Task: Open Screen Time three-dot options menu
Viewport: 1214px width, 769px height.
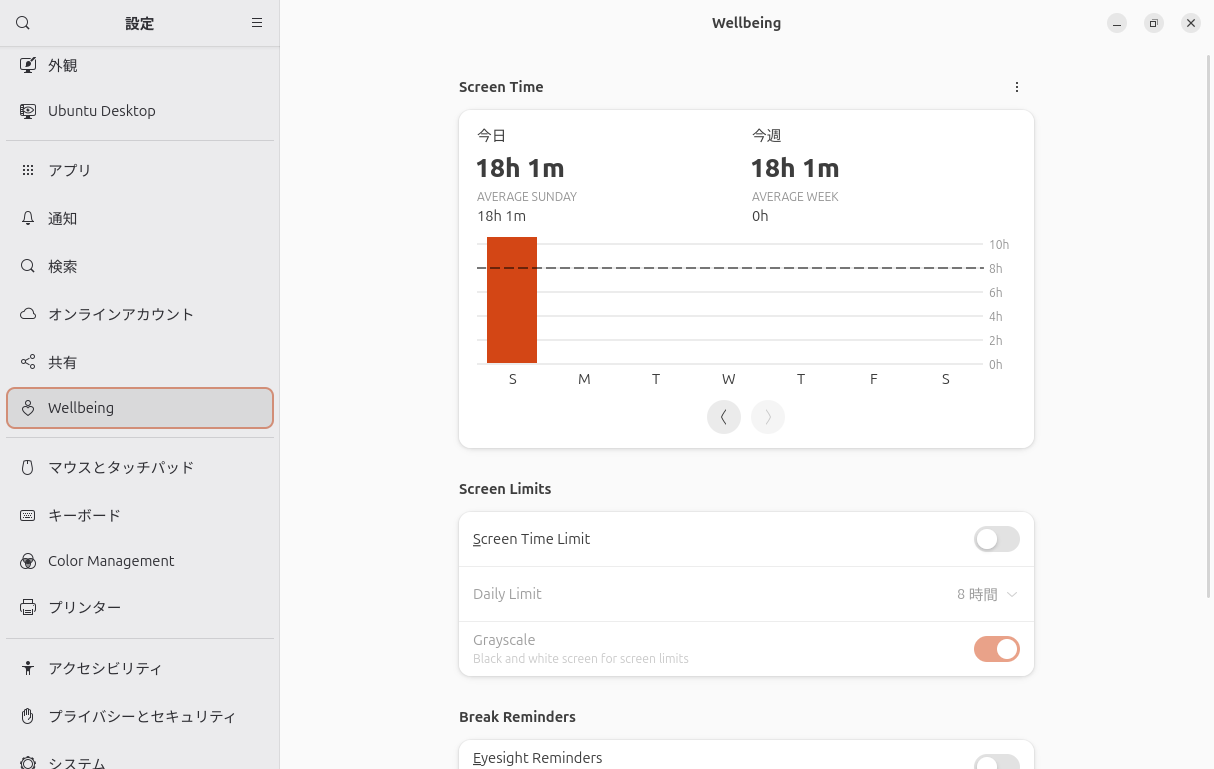Action: pyautogui.click(x=1017, y=87)
